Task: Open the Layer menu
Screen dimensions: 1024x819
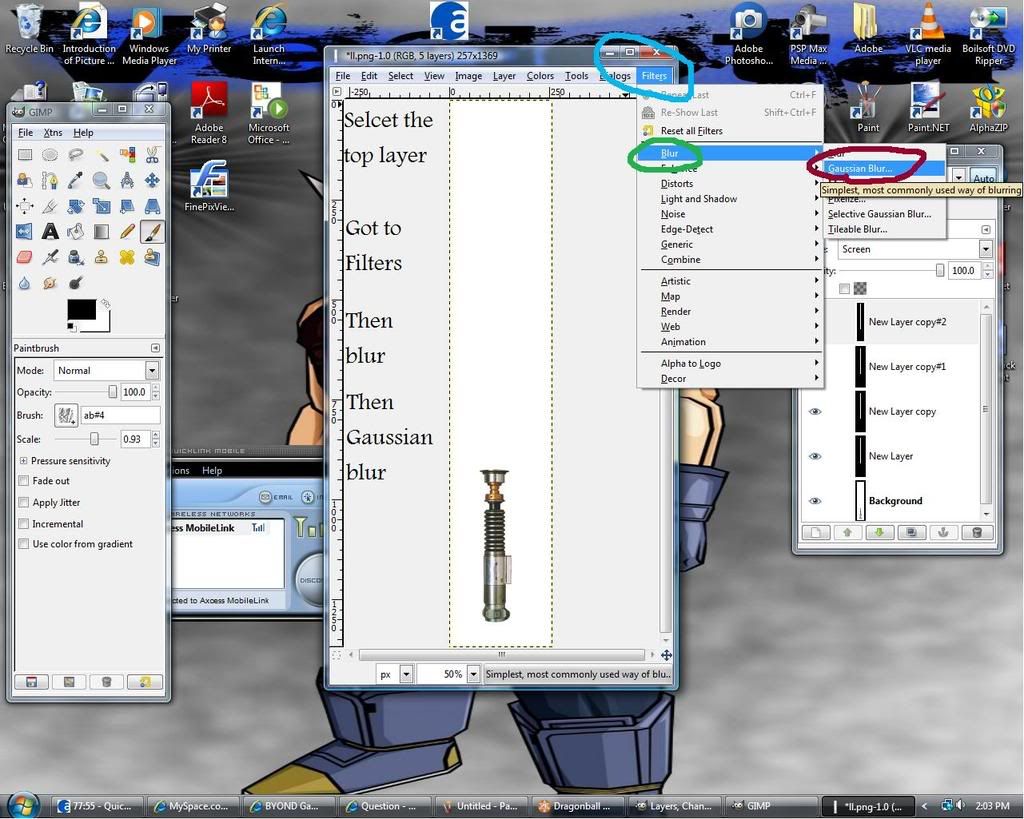Action: [x=504, y=76]
